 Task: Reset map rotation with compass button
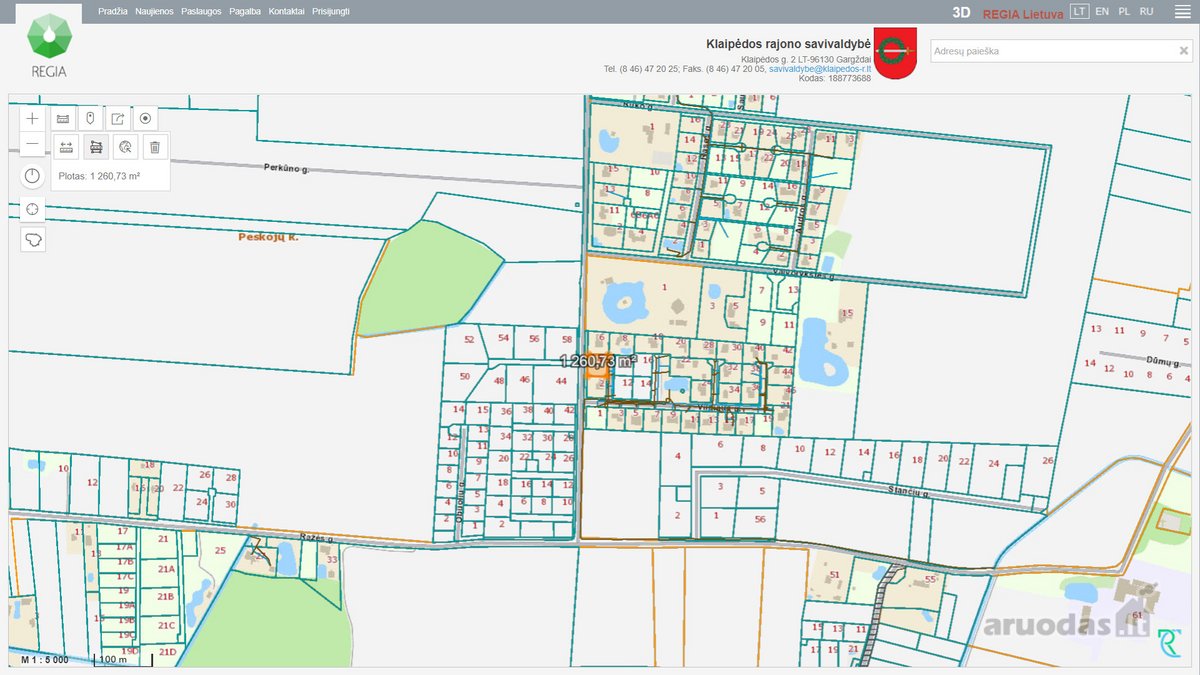tap(33, 176)
